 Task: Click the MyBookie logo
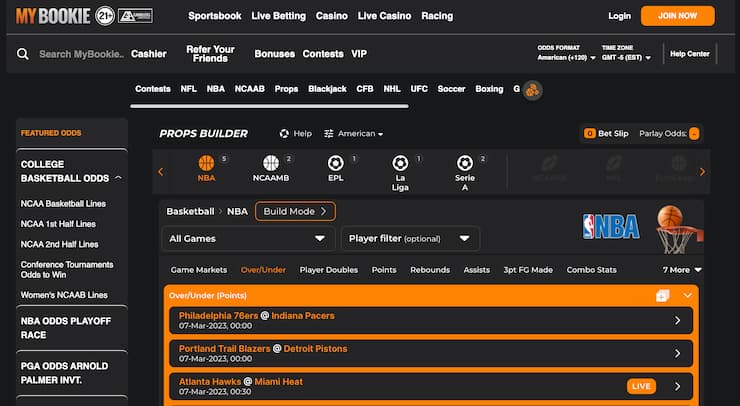pyautogui.click(x=53, y=16)
